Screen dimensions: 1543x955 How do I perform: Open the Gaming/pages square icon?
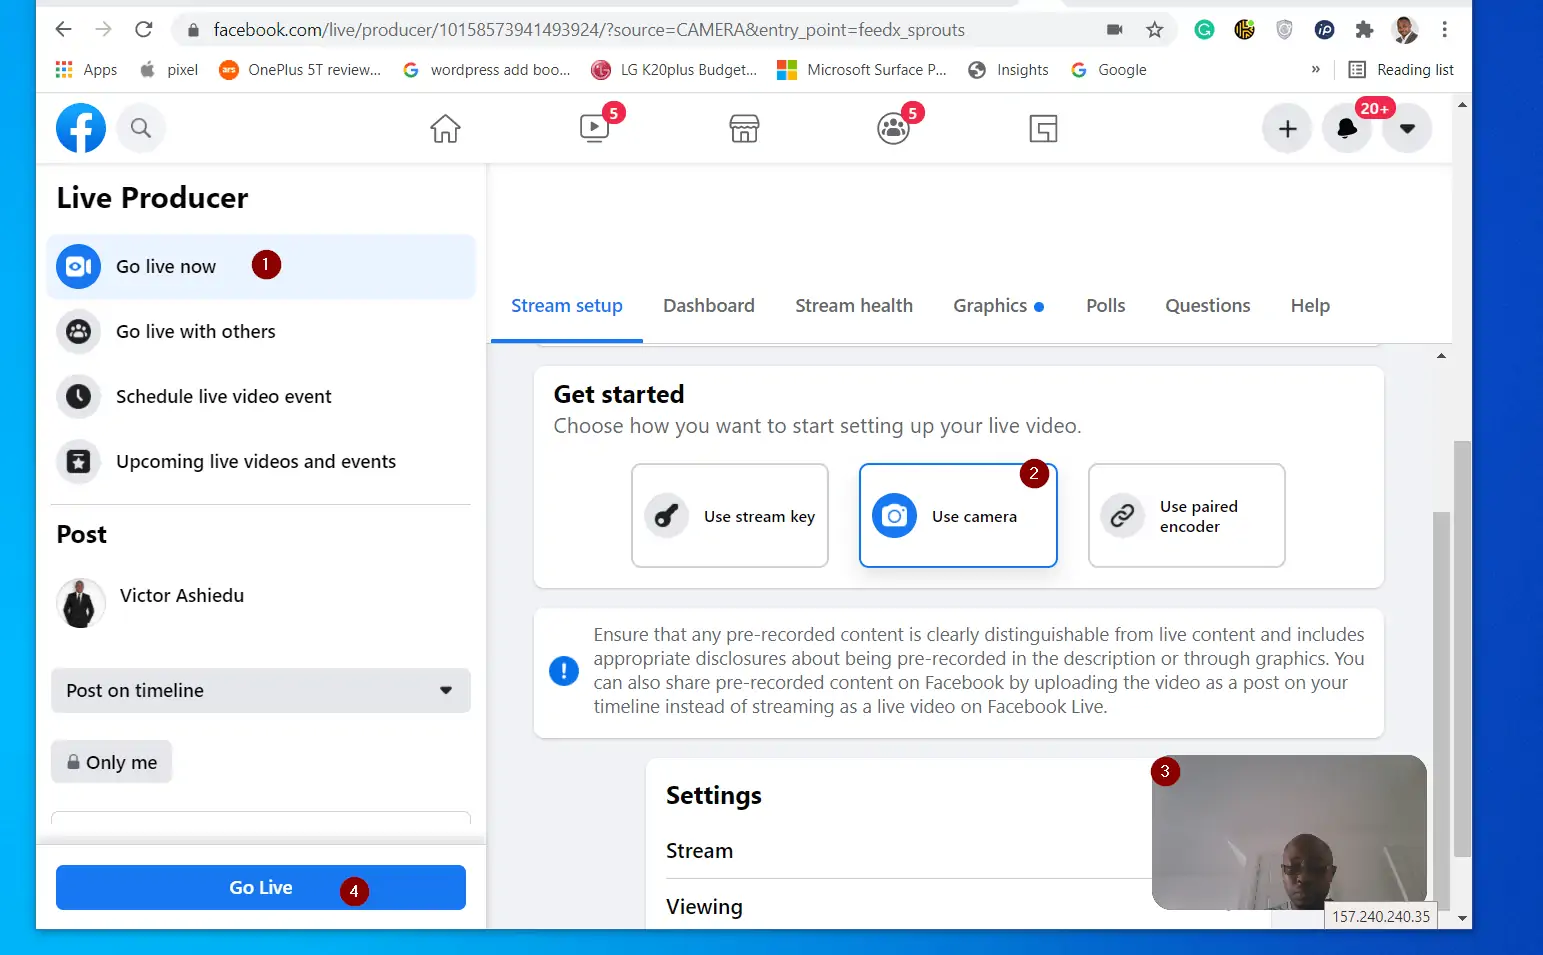coord(1043,129)
